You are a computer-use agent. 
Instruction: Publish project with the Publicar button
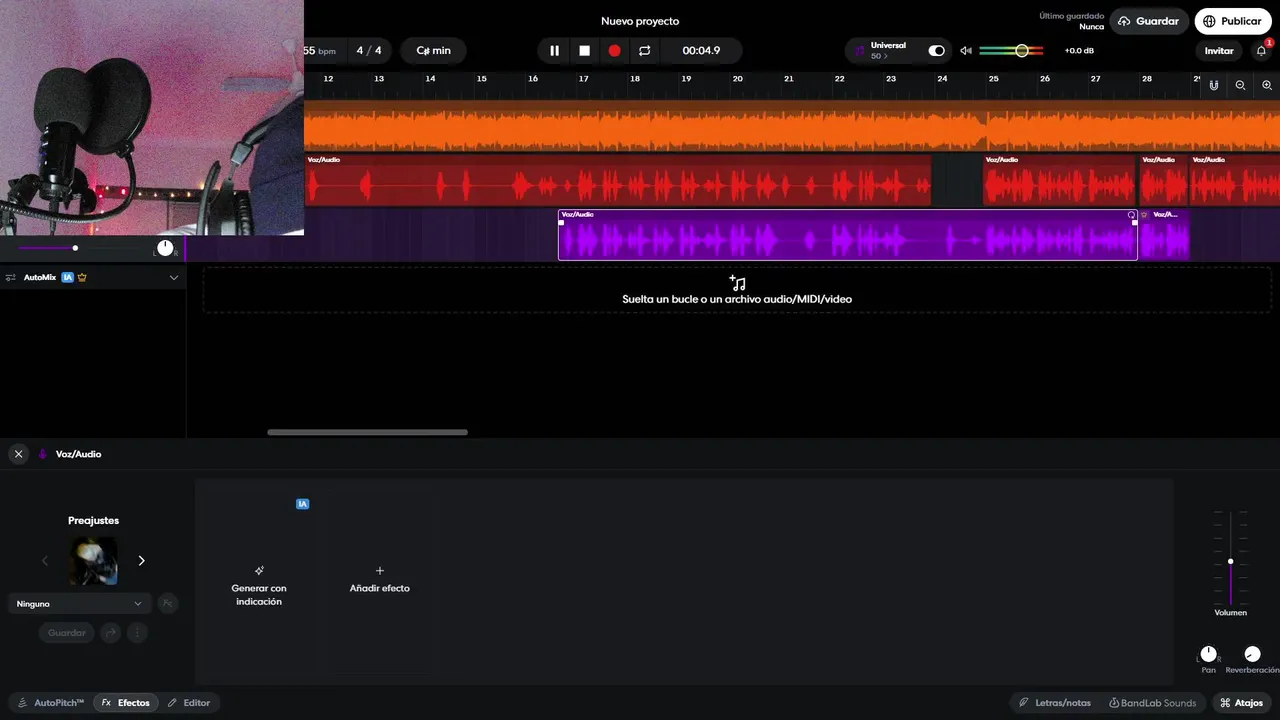(1232, 21)
